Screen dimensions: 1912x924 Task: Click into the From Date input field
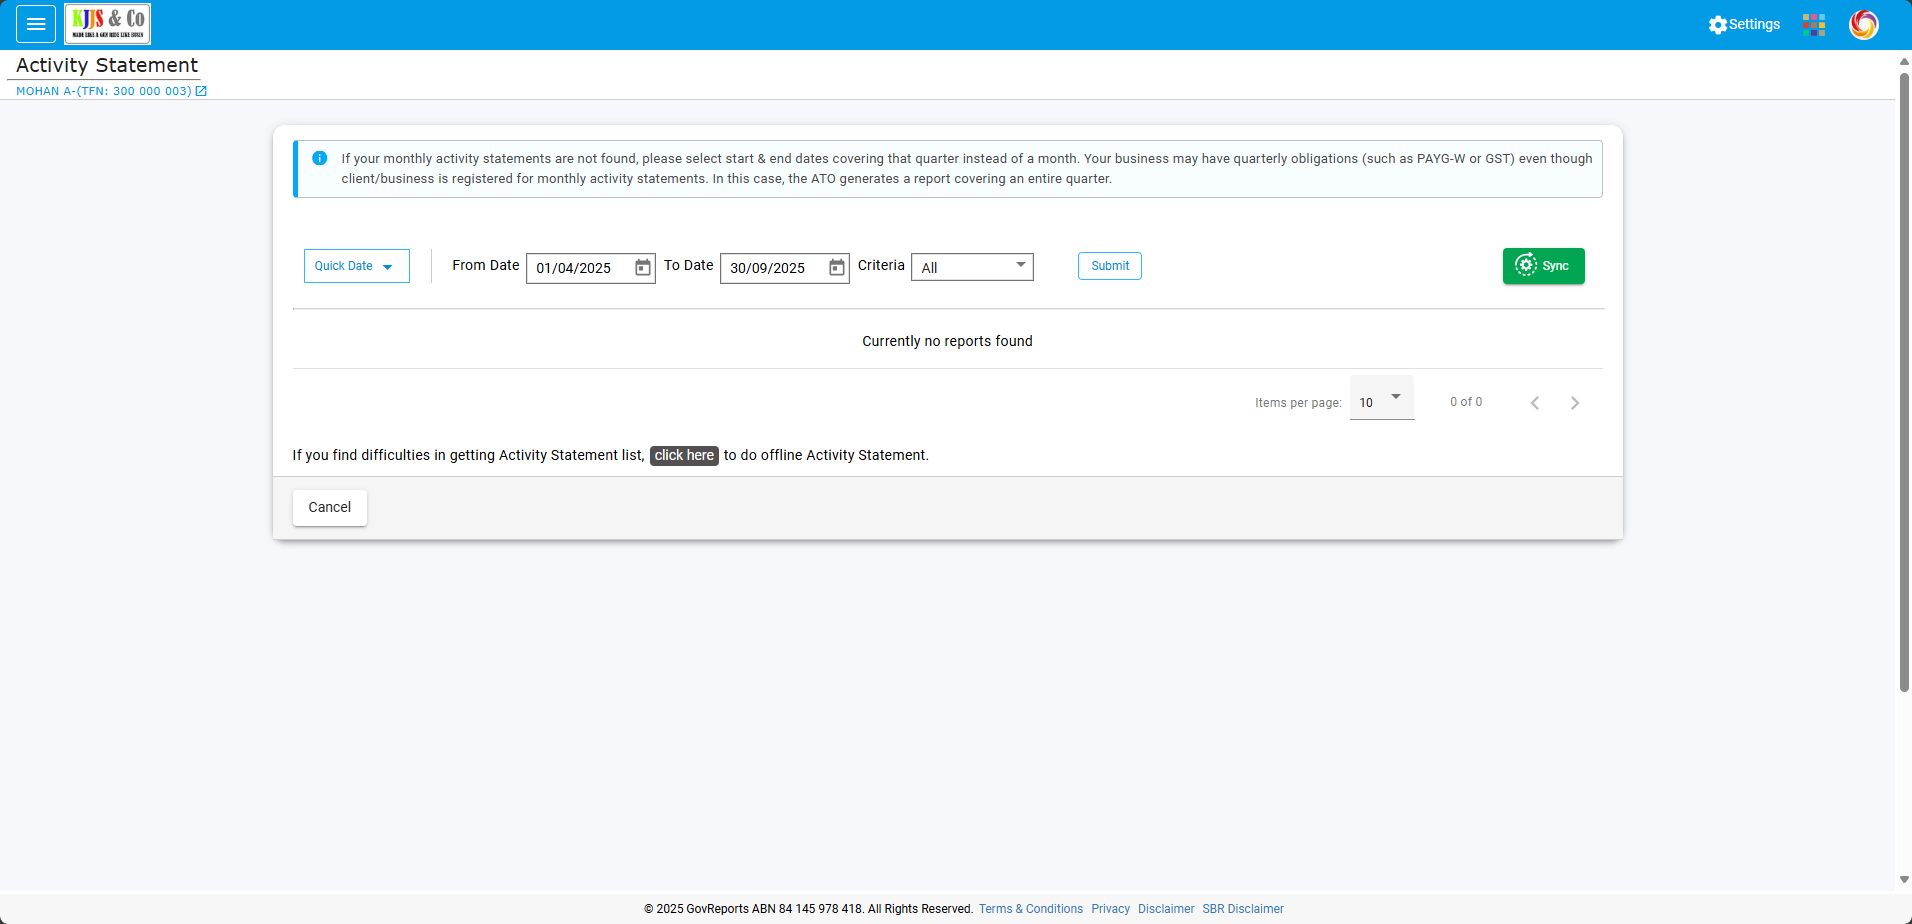tap(580, 268)
